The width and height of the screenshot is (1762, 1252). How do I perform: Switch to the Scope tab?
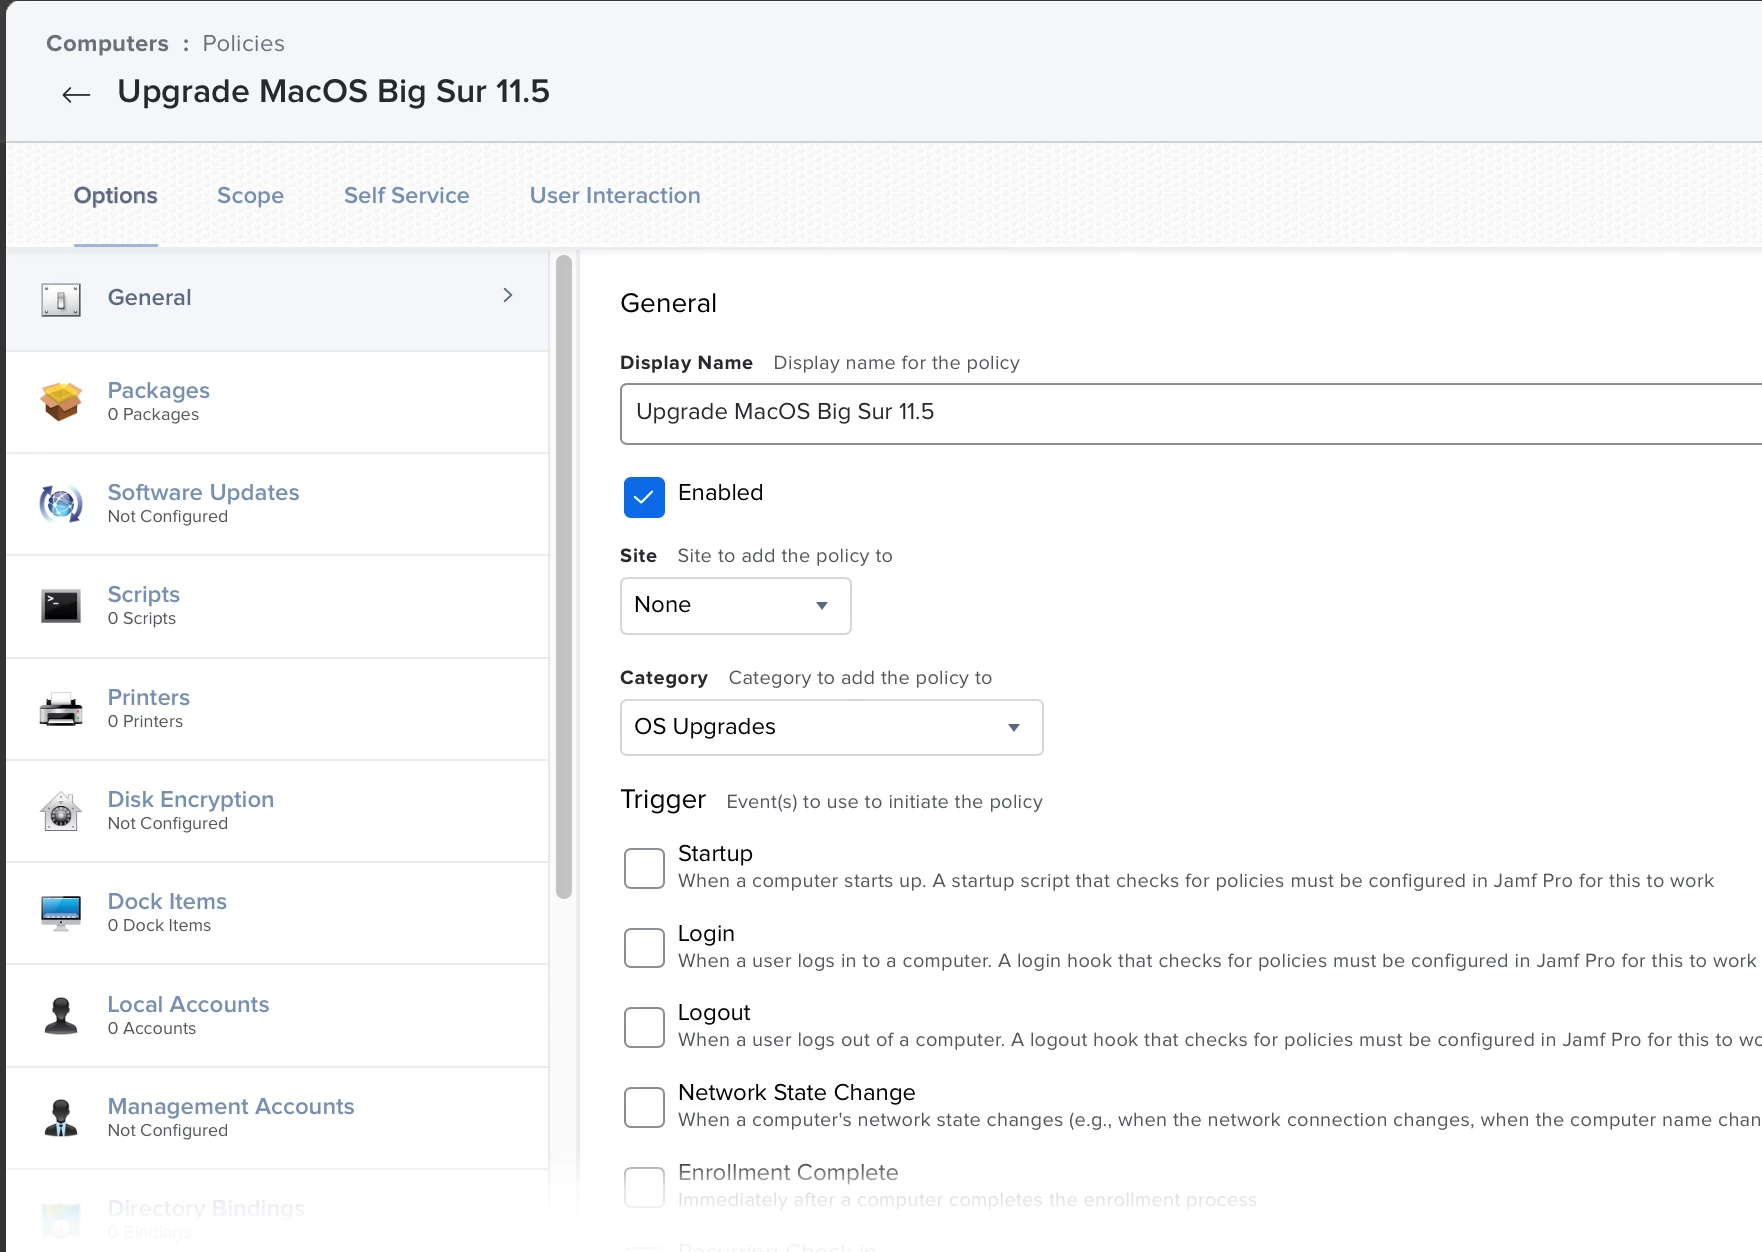point(251,196)
